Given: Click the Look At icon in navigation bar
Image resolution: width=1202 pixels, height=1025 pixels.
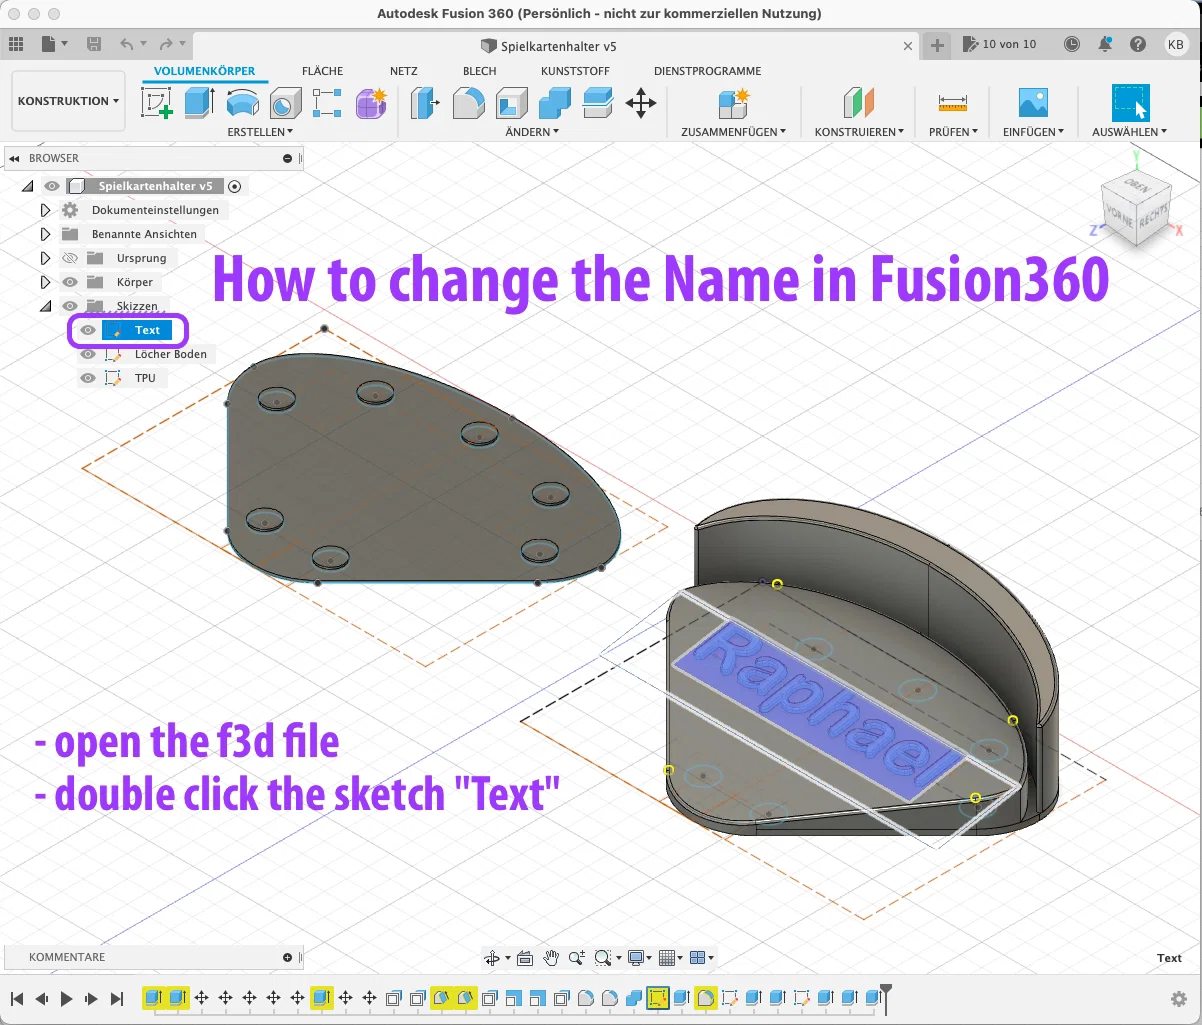Looking at the screenshot, I should (524, 958).
